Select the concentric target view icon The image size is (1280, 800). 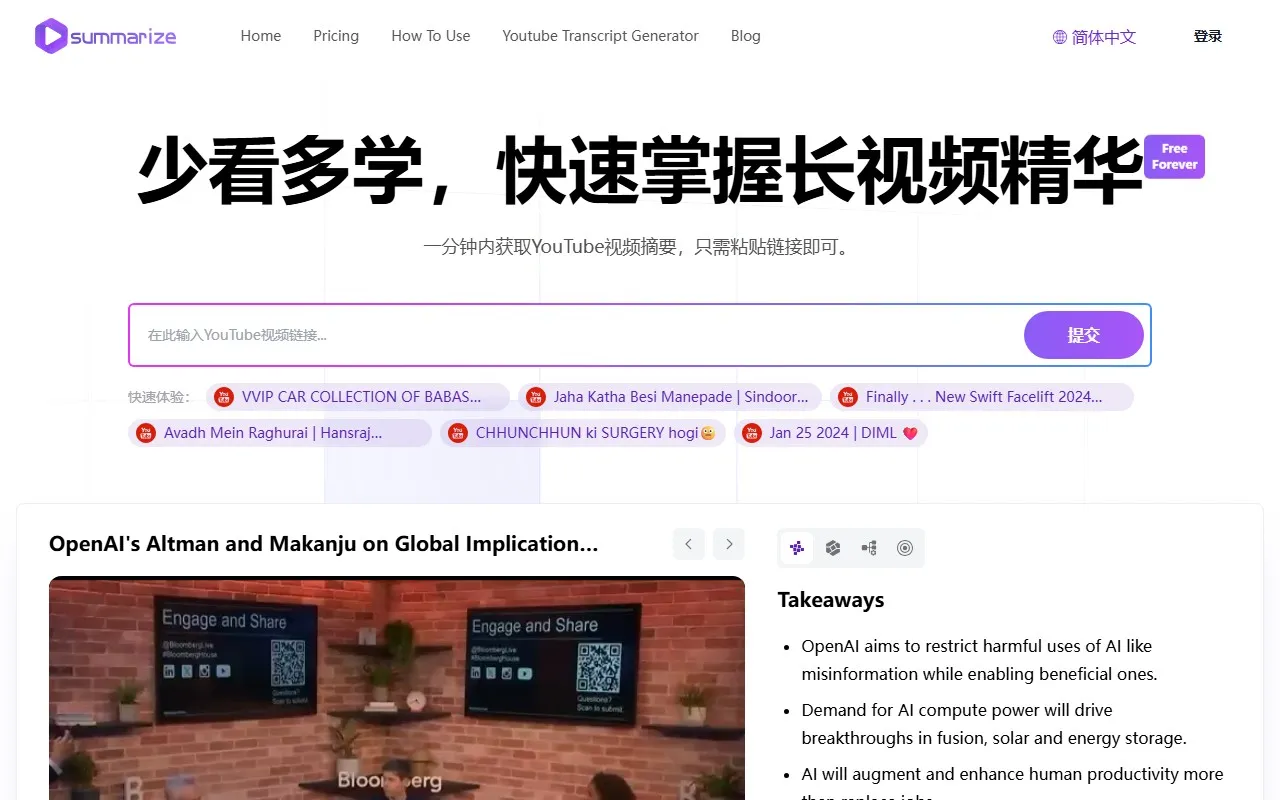[905, 548]
